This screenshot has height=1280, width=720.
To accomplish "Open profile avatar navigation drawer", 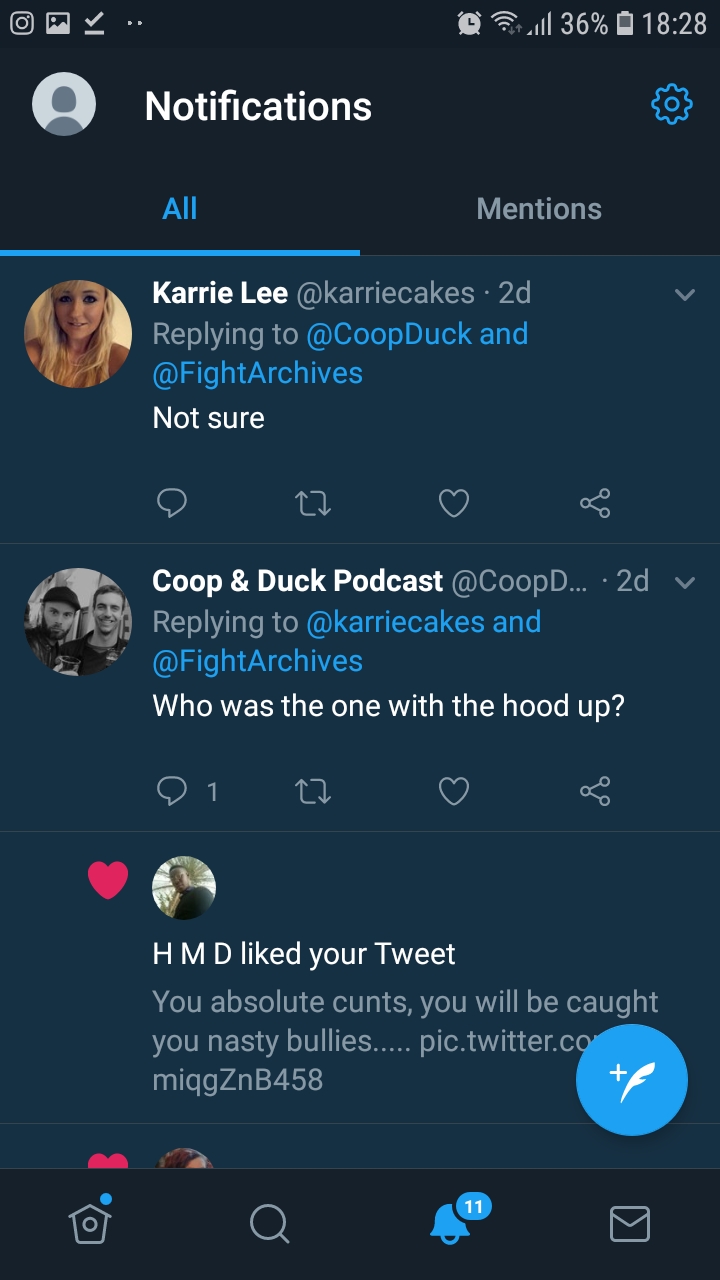I will [64, 104].
